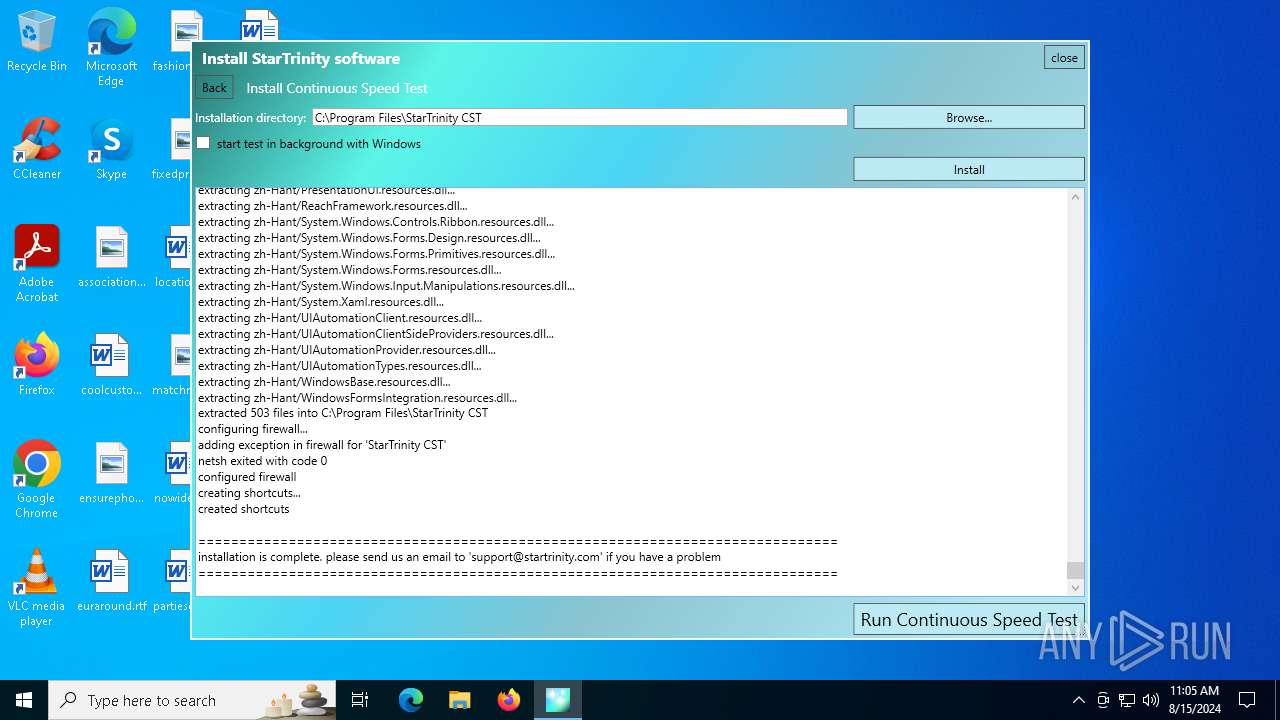Open the volume control in tray
The height and width of the screenshot is (720, 1280).
pos(1151,700)
